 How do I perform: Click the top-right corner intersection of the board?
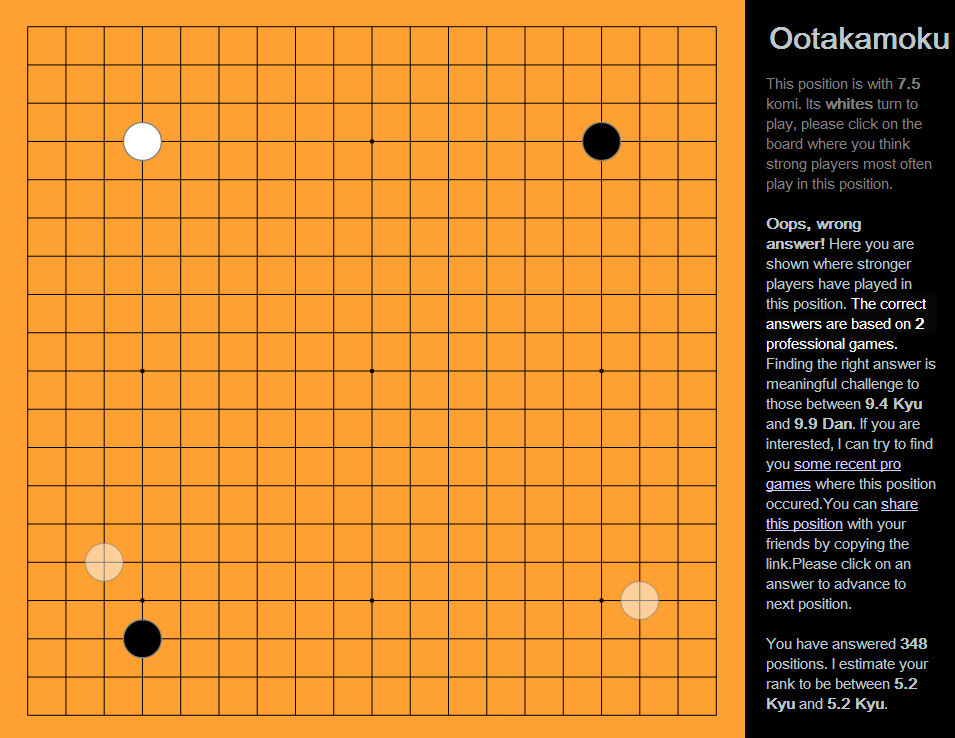point(716,27)
